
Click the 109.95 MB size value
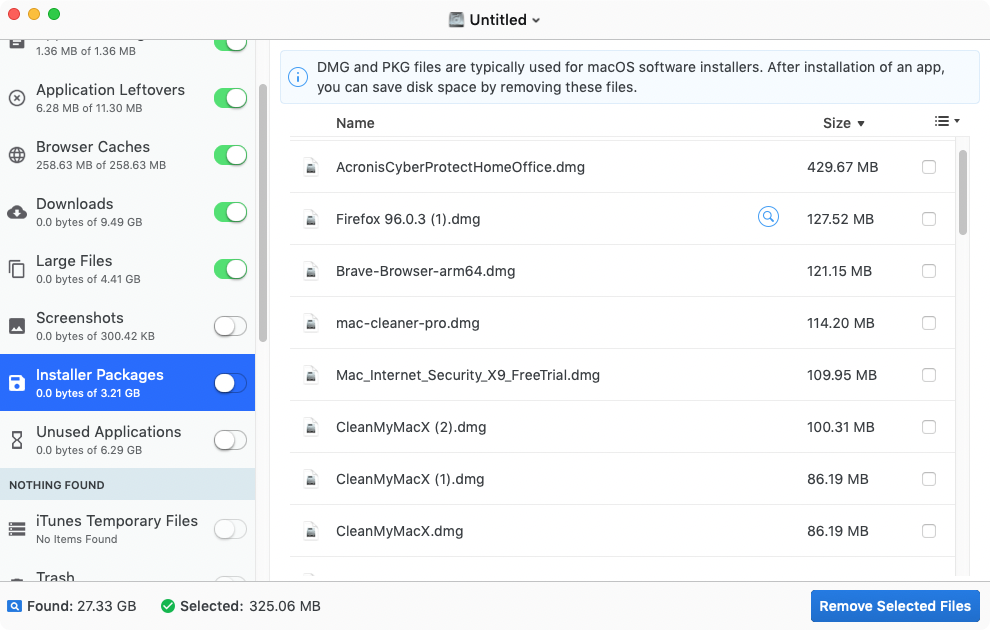(x=842, y=375)
